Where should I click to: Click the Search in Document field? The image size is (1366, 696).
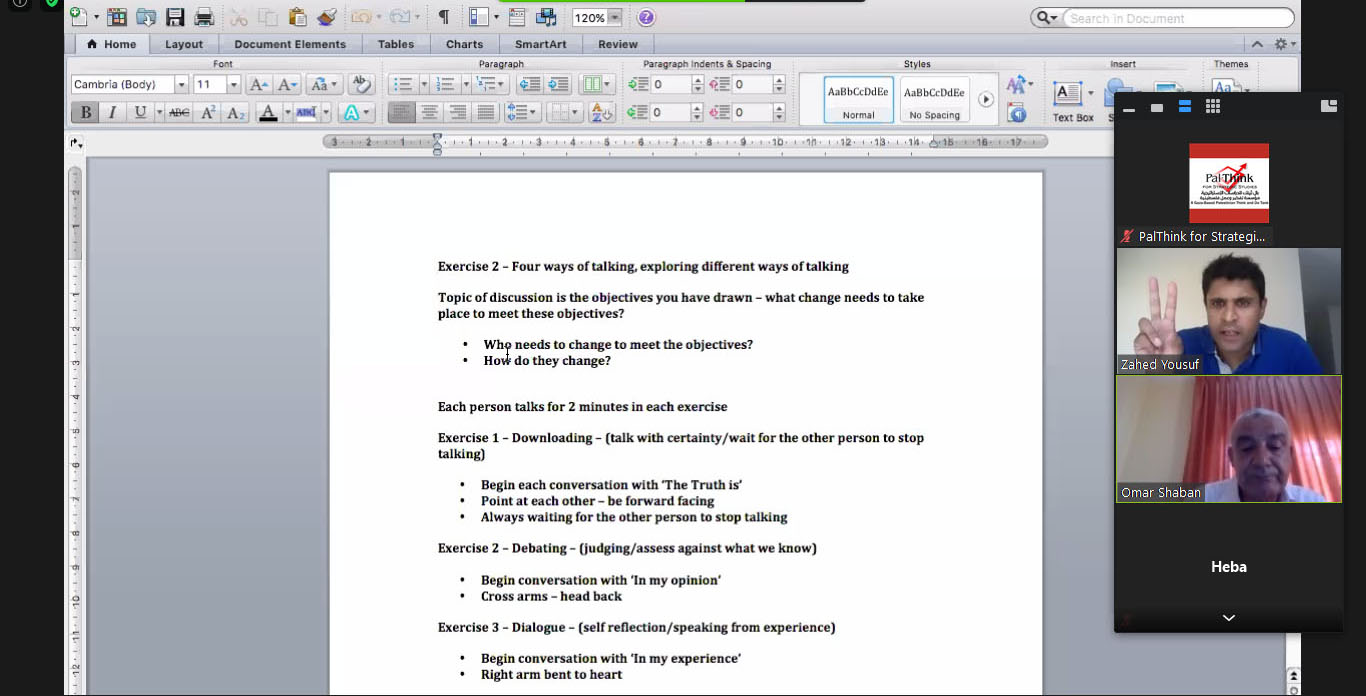pyautogui.click(x=1175, y=18)
